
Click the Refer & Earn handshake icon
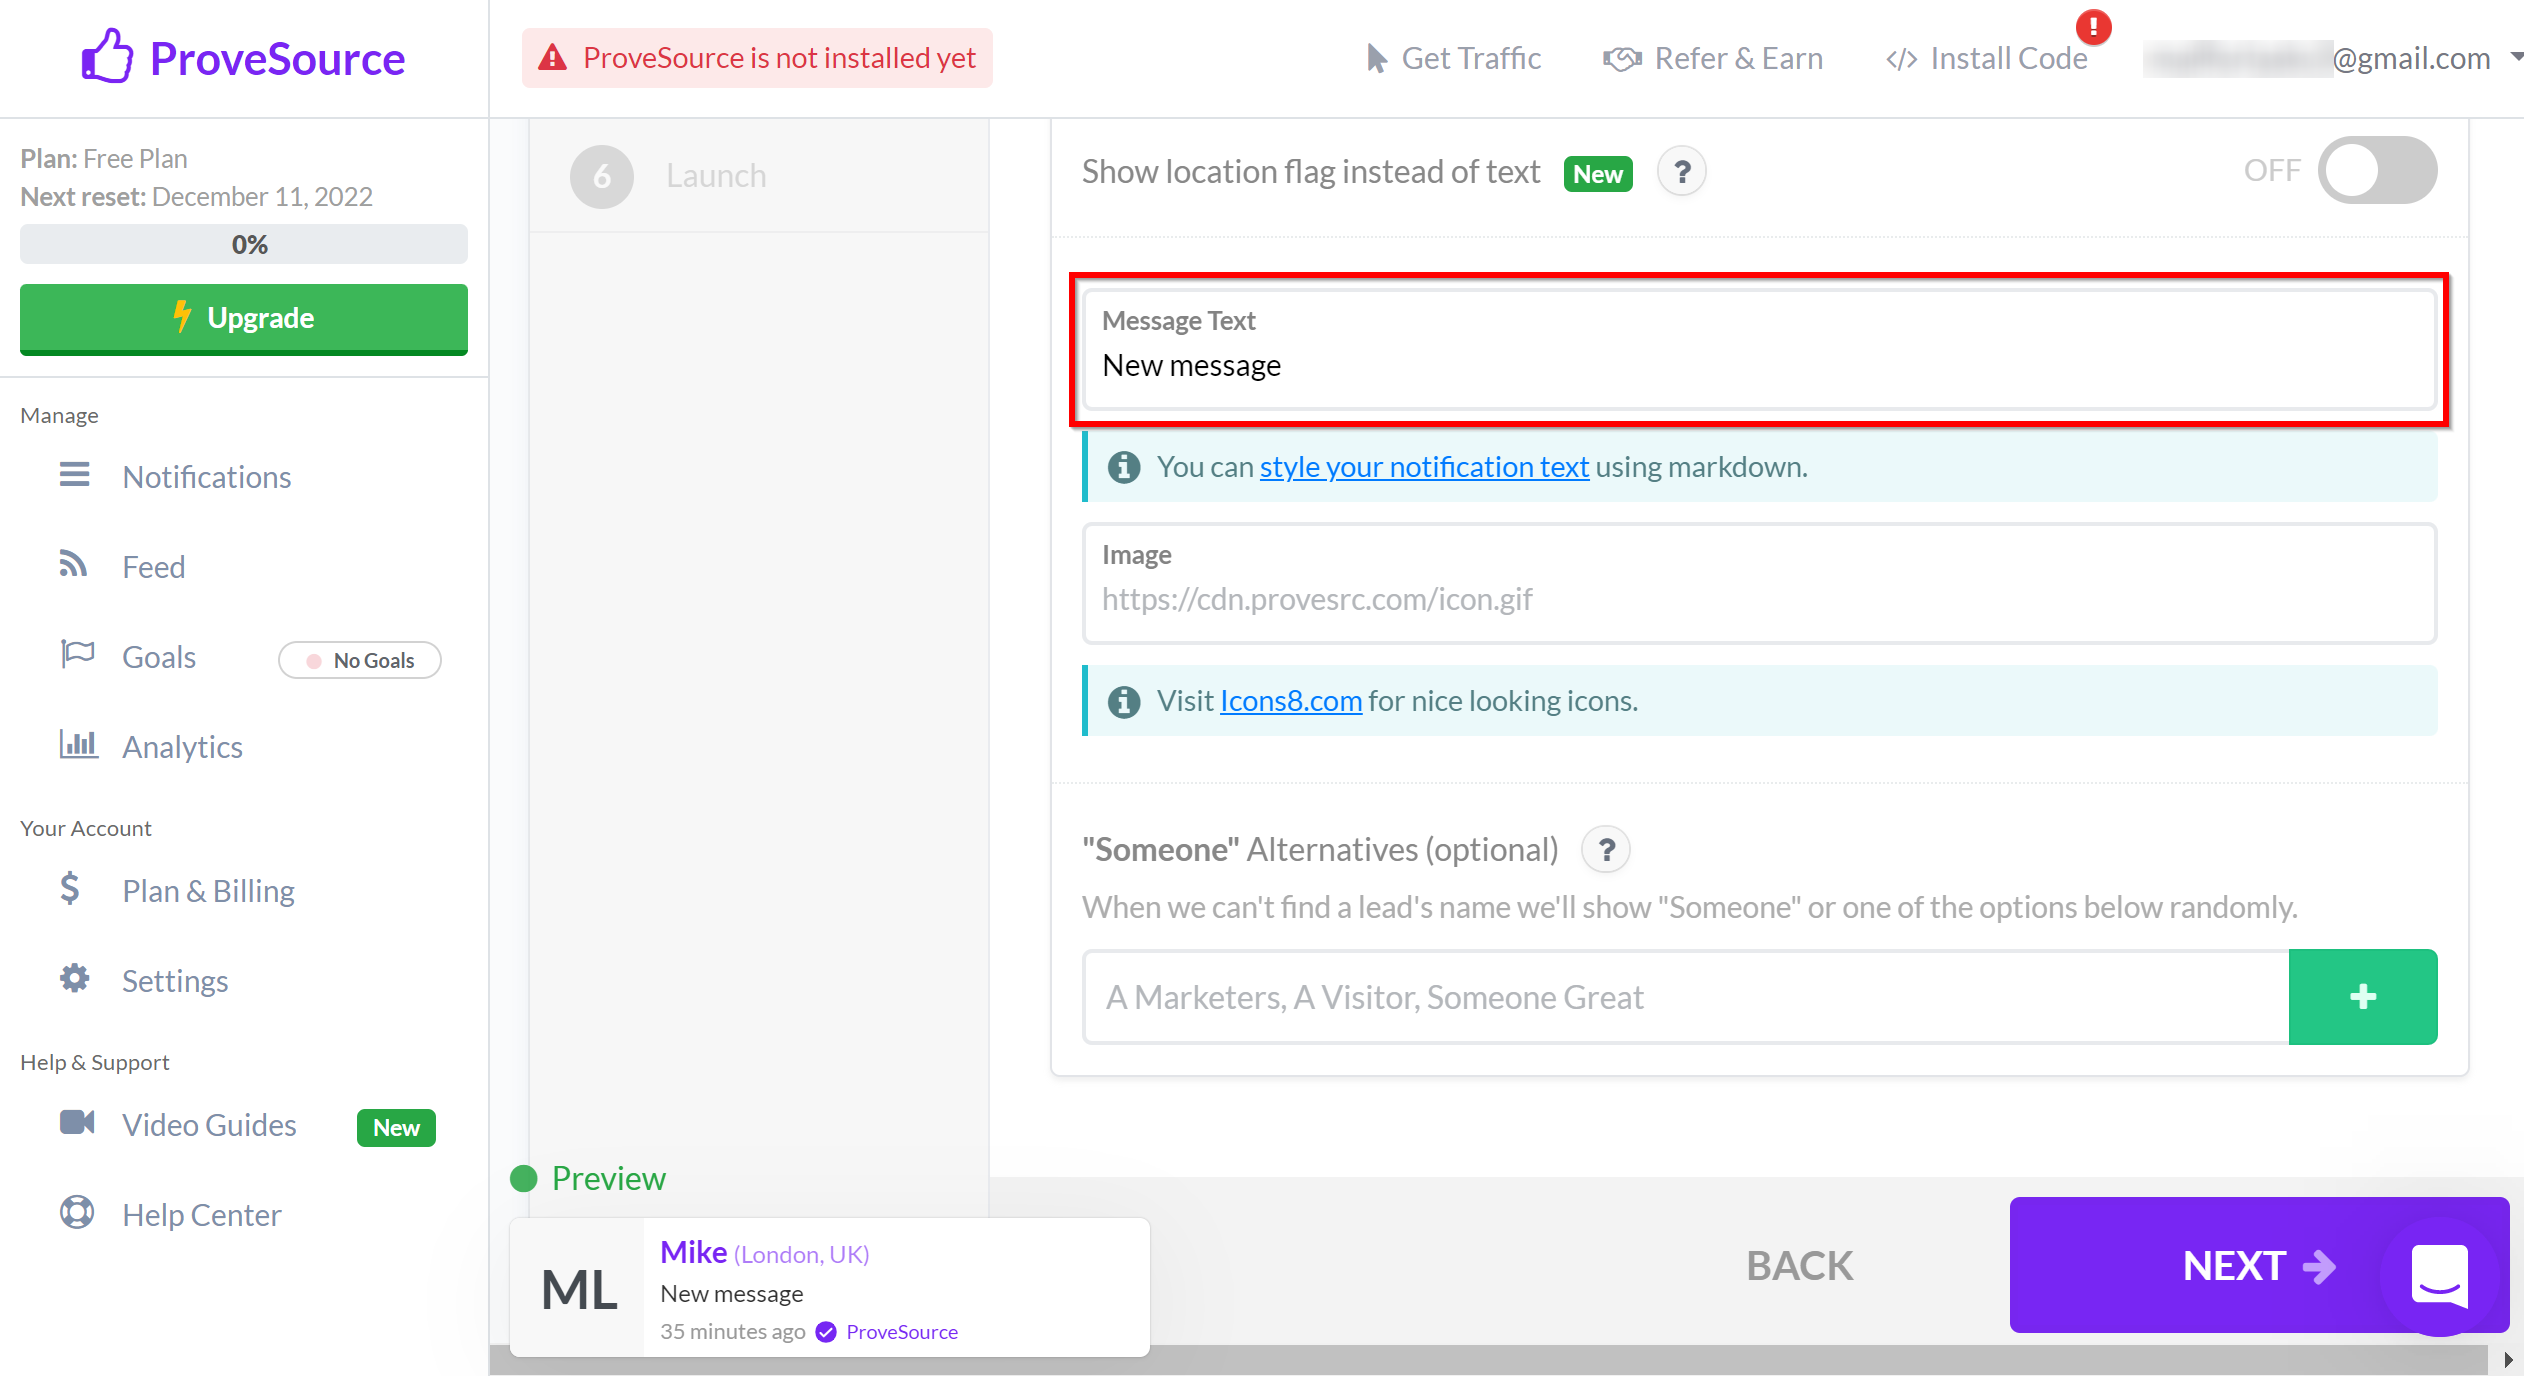(x=1622, y=59)
